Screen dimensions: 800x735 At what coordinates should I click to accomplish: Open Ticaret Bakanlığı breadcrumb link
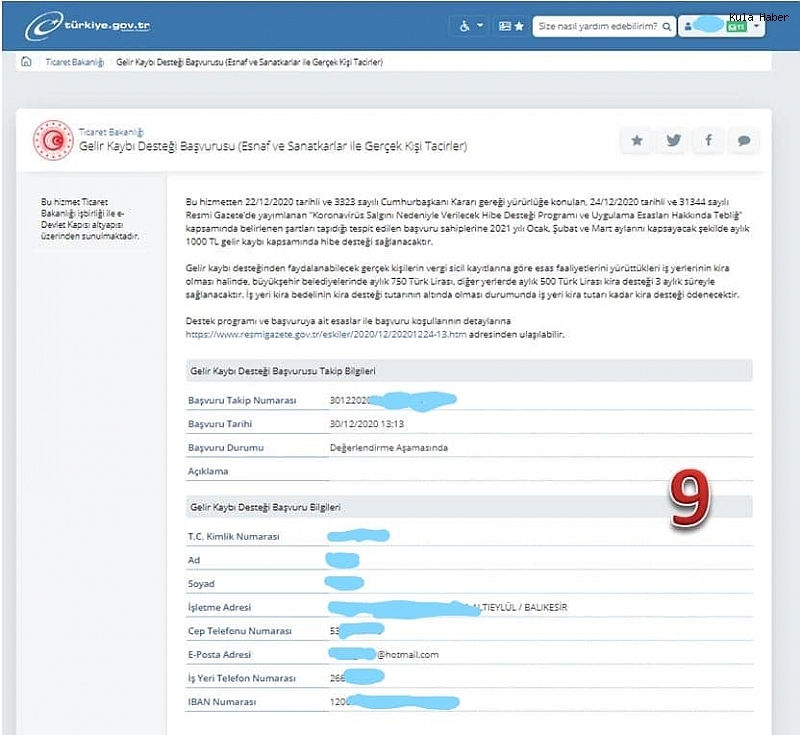click(74, 62)
